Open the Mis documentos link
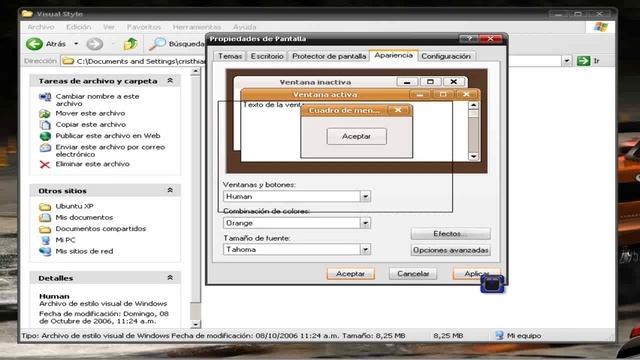The height and width of the screenshot is (360, 640). (84, 218)
